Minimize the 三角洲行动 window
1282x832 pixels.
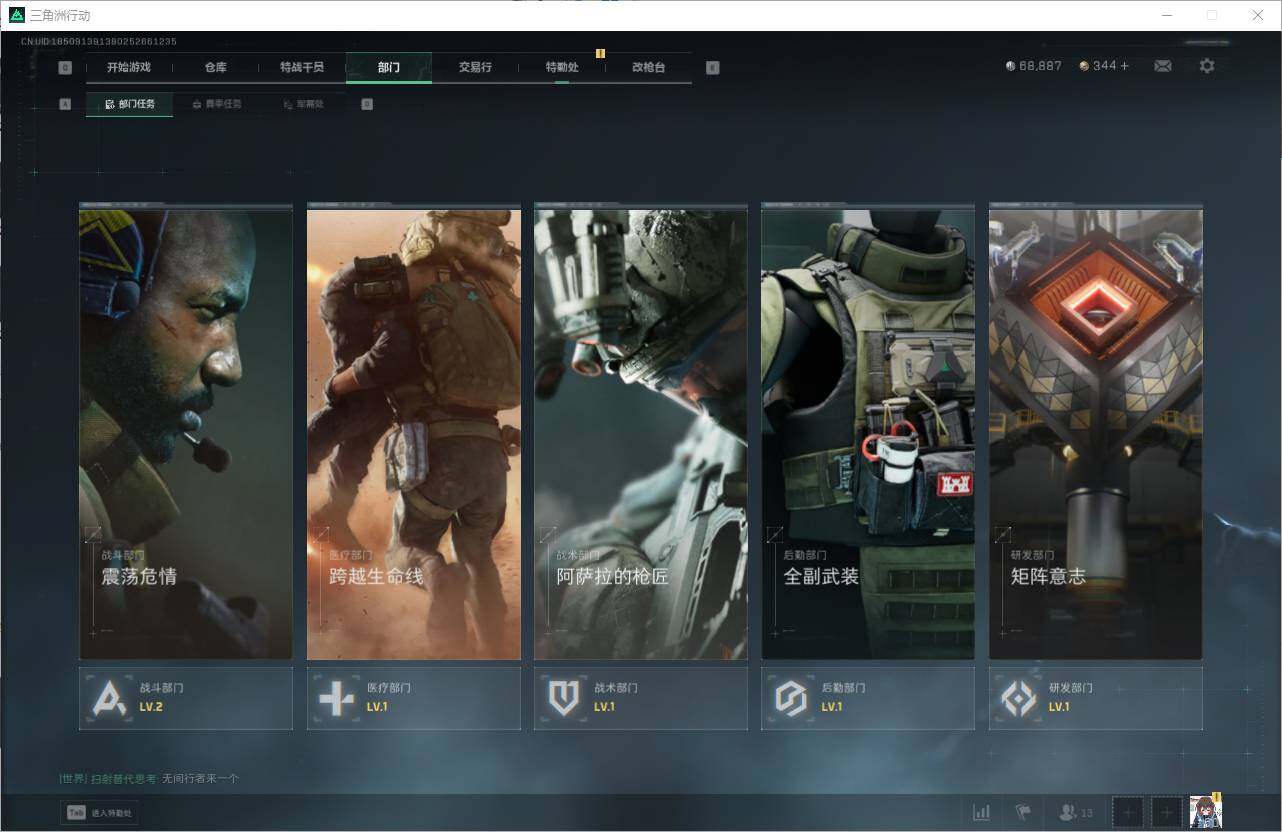[1167, 15]
